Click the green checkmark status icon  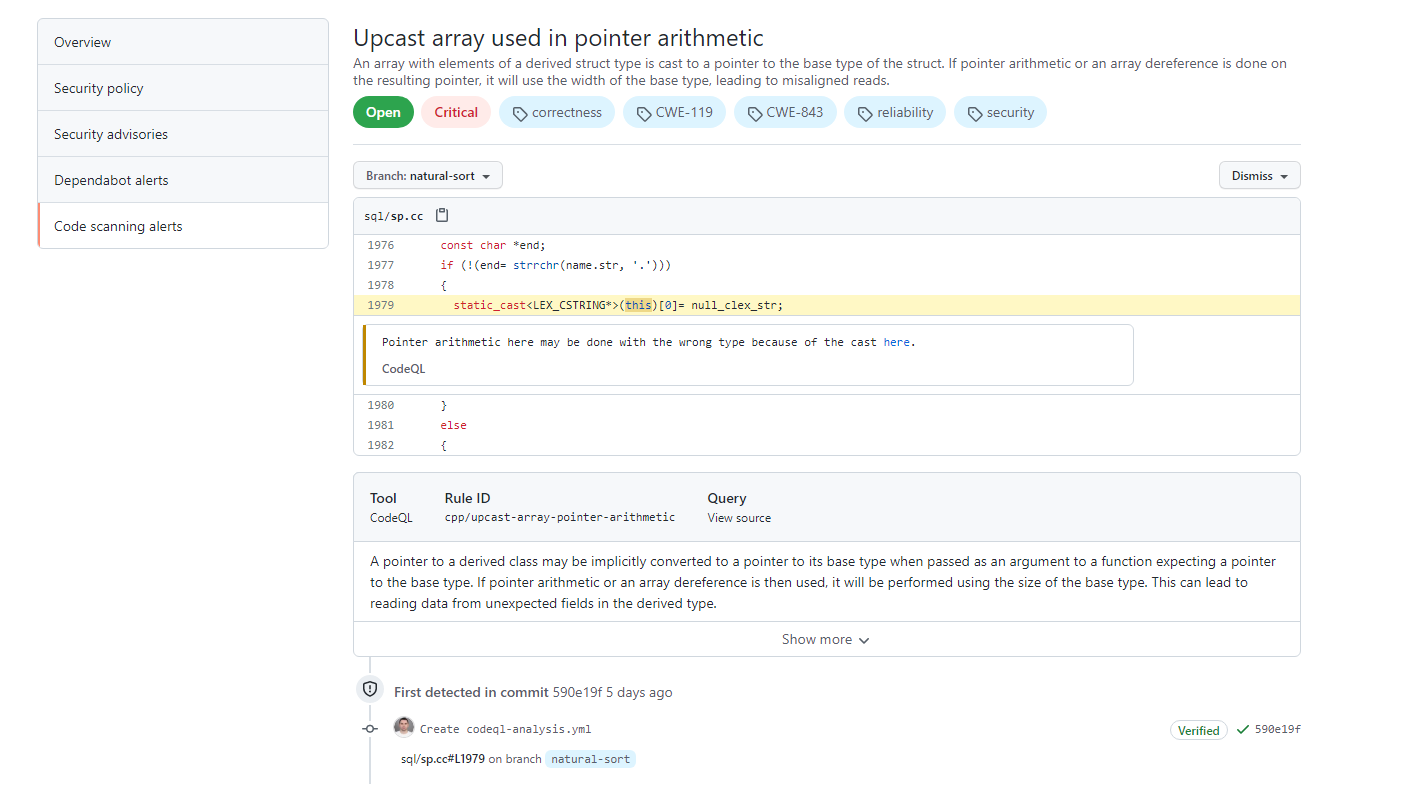[x=1242, y=730]
